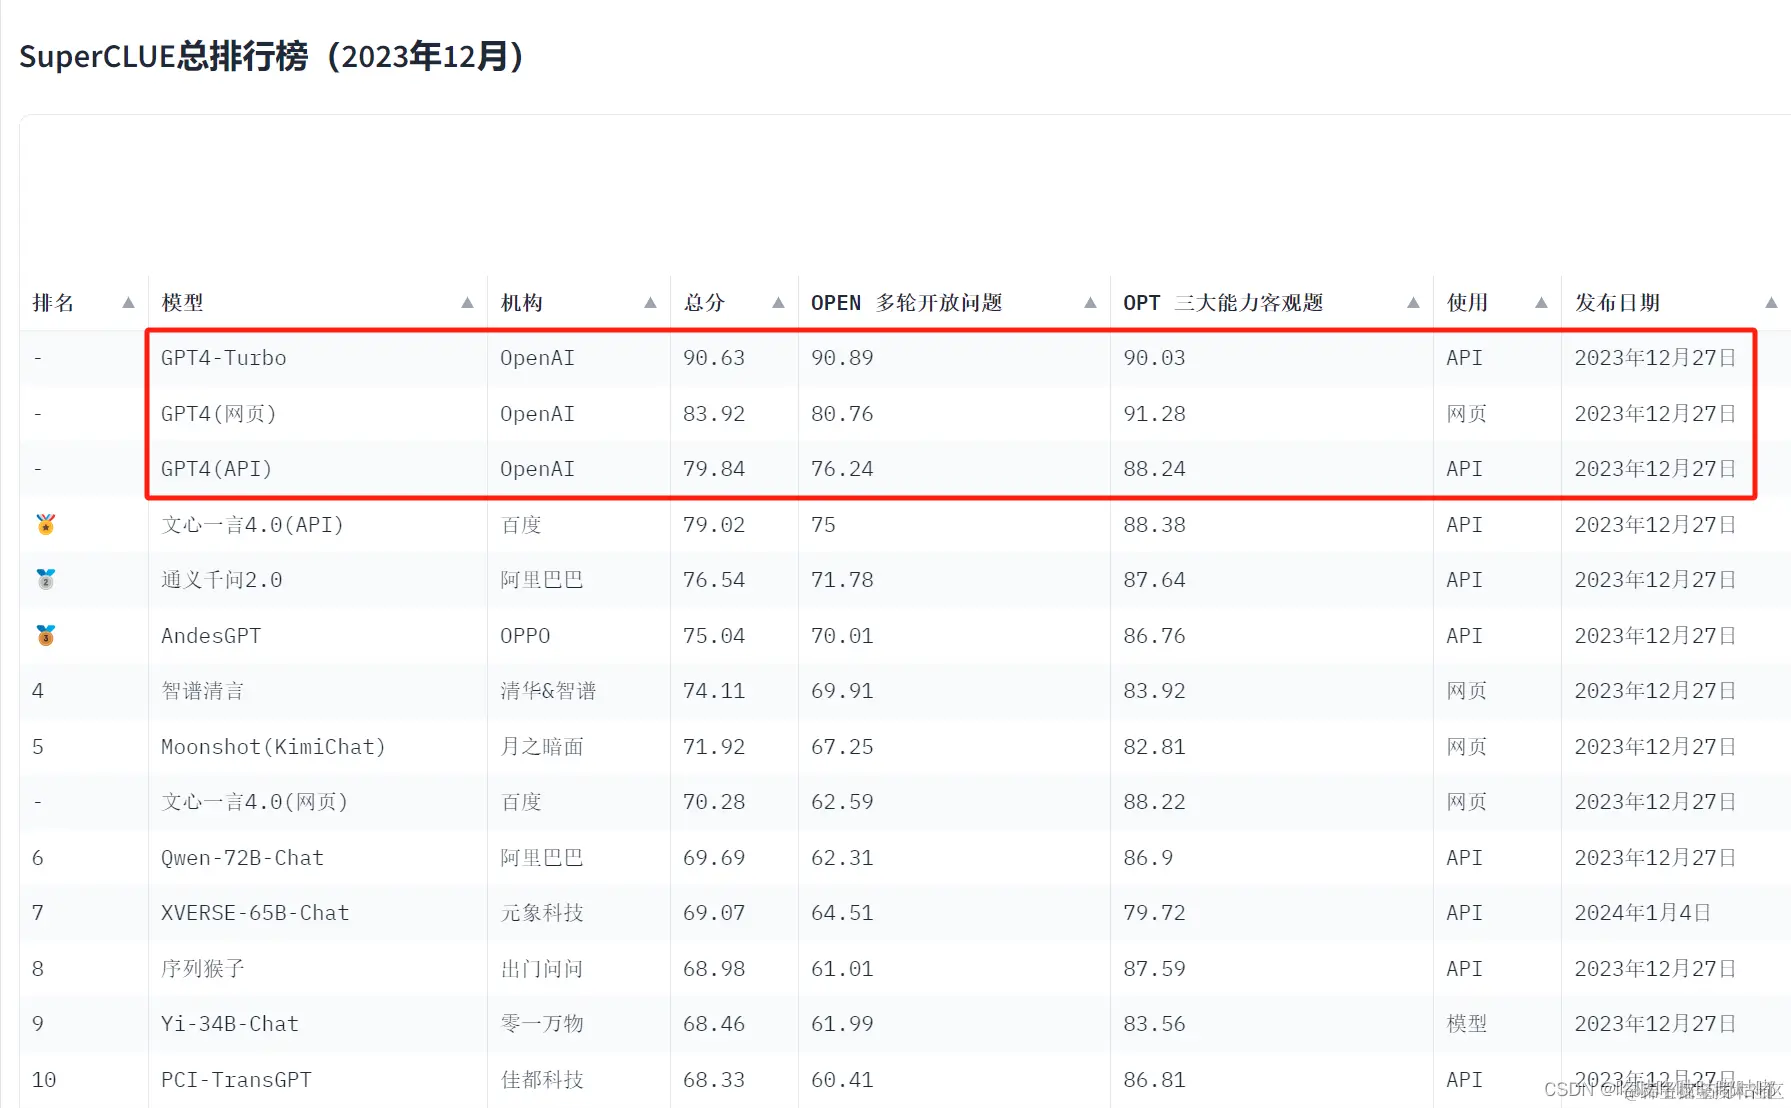The height and width of the screenshot is (1108, 1791).
Task: Click the silver medal icon for 通义千问2.0
Action: pos(46,579)
